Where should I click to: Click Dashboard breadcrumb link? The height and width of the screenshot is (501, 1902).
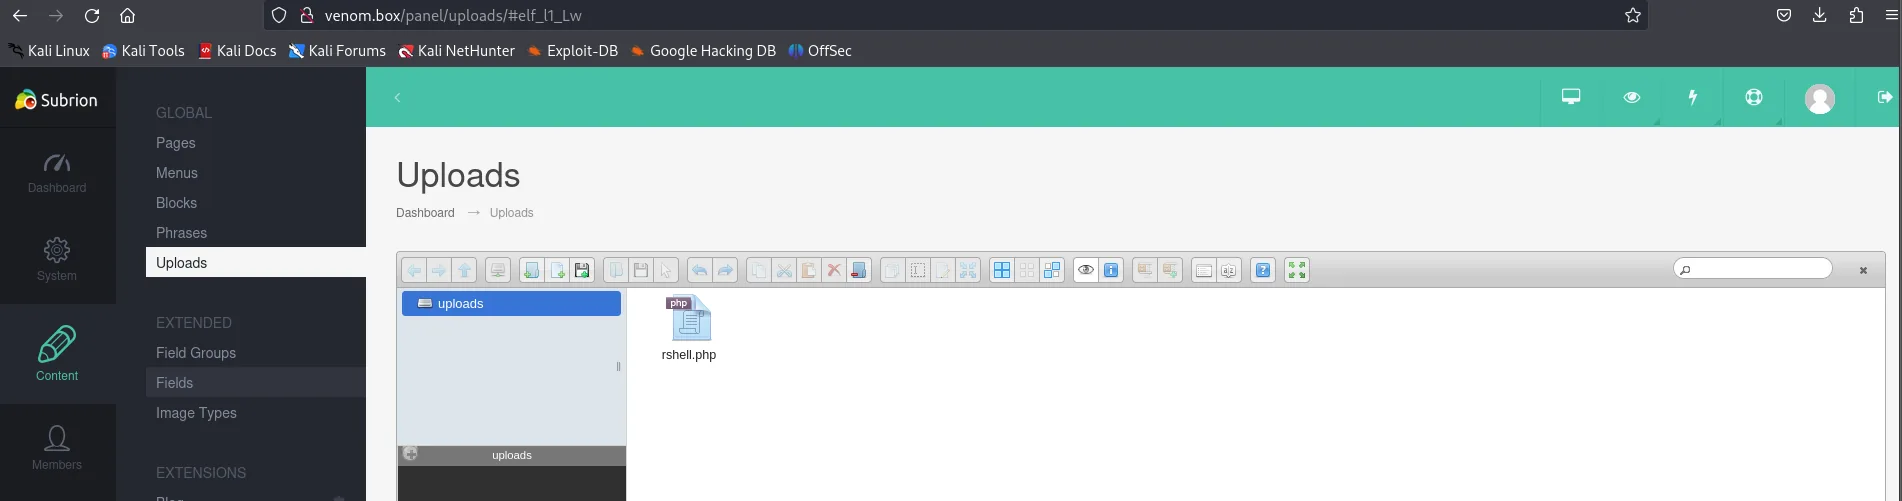tap(425, 213)
